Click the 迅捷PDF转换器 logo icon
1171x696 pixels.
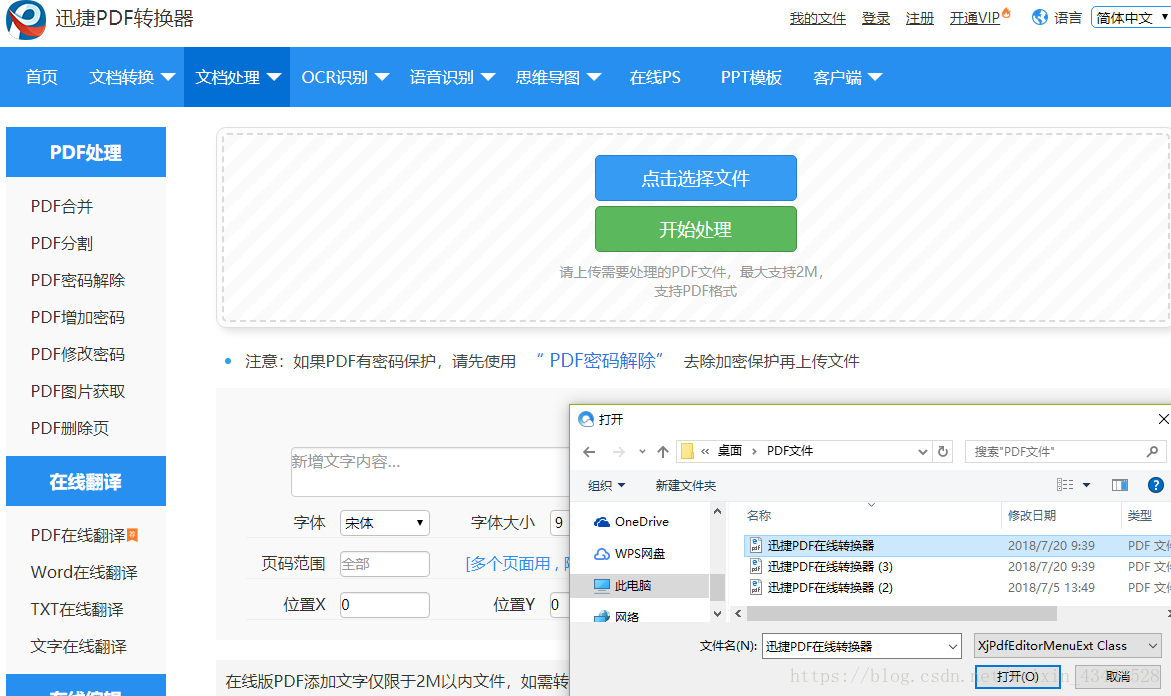25,19
